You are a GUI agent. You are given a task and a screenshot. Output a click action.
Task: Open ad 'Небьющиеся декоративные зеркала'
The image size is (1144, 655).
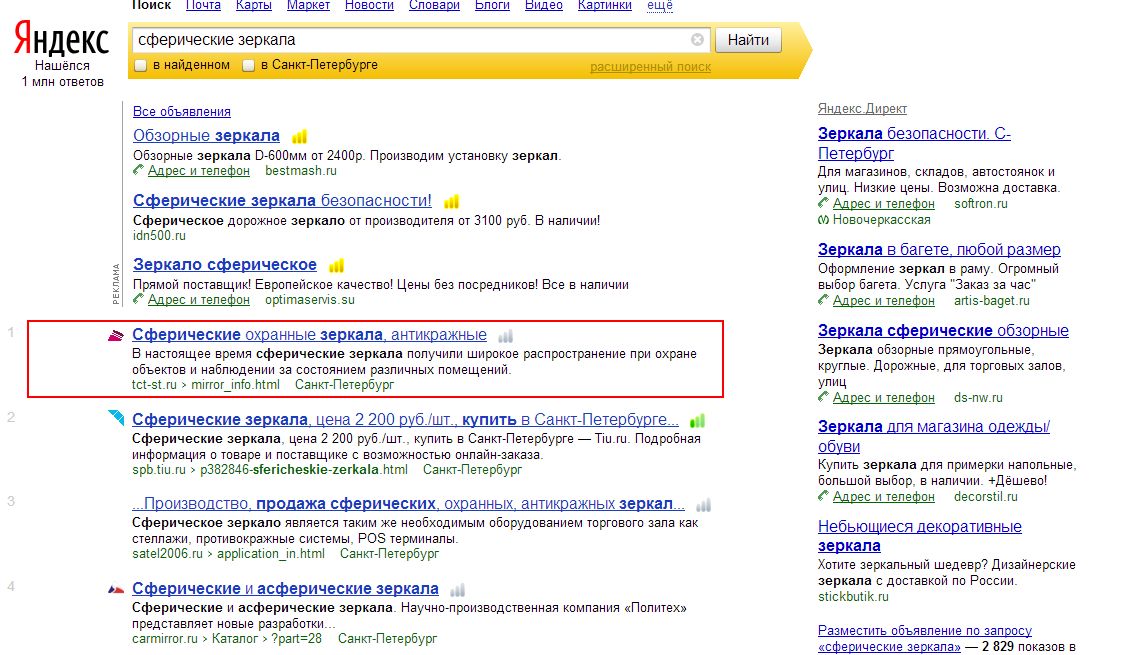pos(920,536)
